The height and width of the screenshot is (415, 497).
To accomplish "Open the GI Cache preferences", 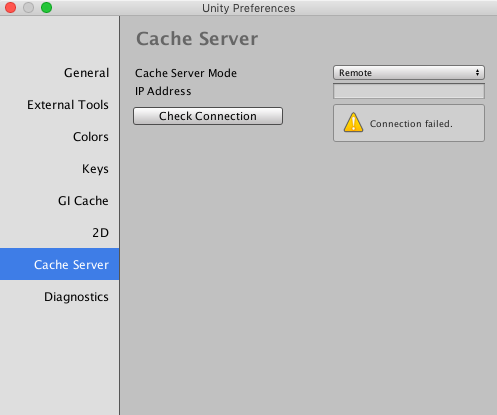I will pyautogui.click(x=83, y=201).
